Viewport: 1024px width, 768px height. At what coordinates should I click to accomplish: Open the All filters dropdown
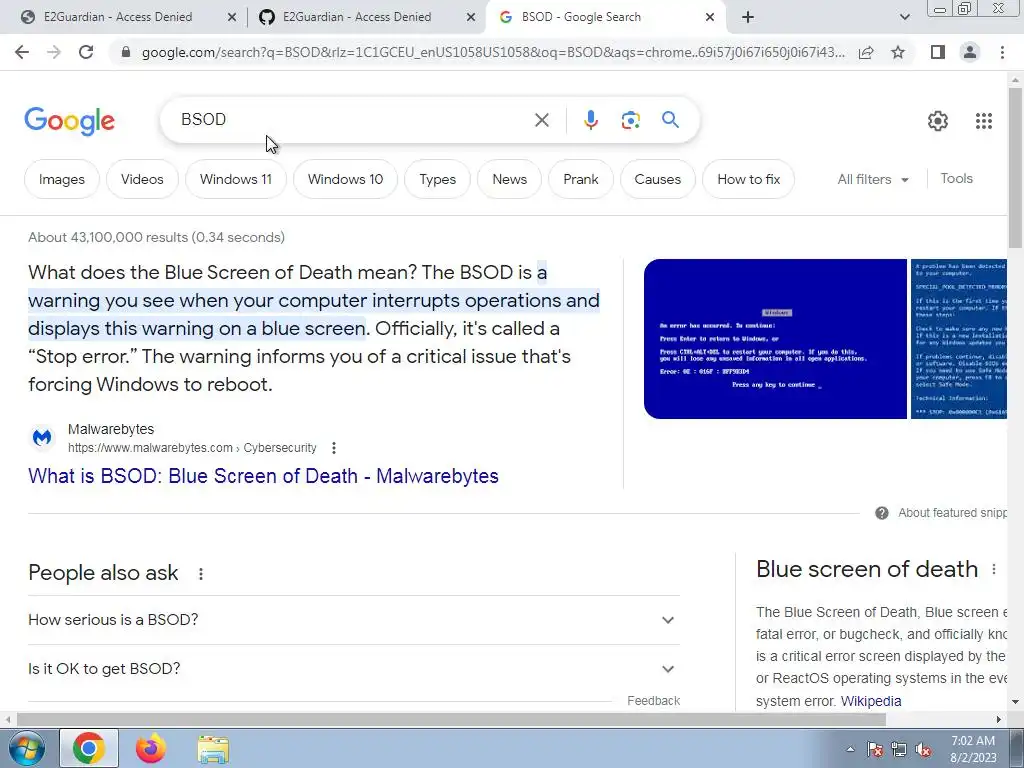873,179
